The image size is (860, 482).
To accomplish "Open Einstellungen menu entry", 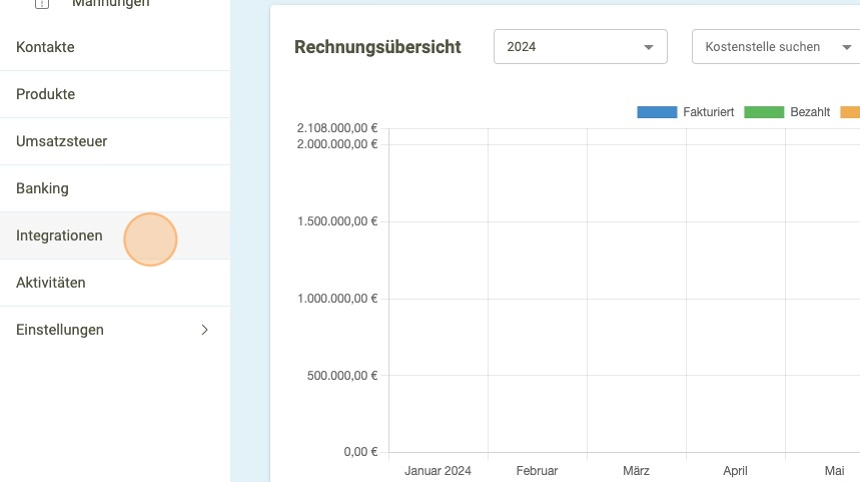I will click(115, 330).
